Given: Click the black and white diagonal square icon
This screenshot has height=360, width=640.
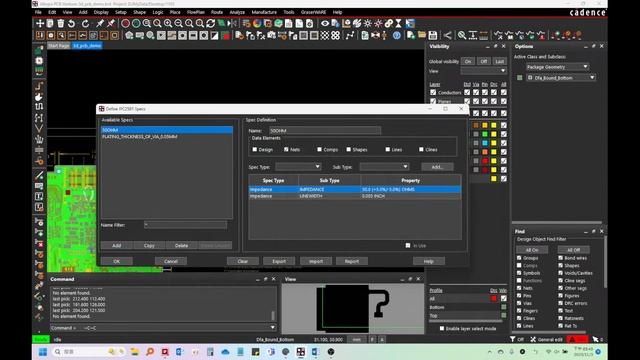Looking at the screenshot, I should 214,36.
